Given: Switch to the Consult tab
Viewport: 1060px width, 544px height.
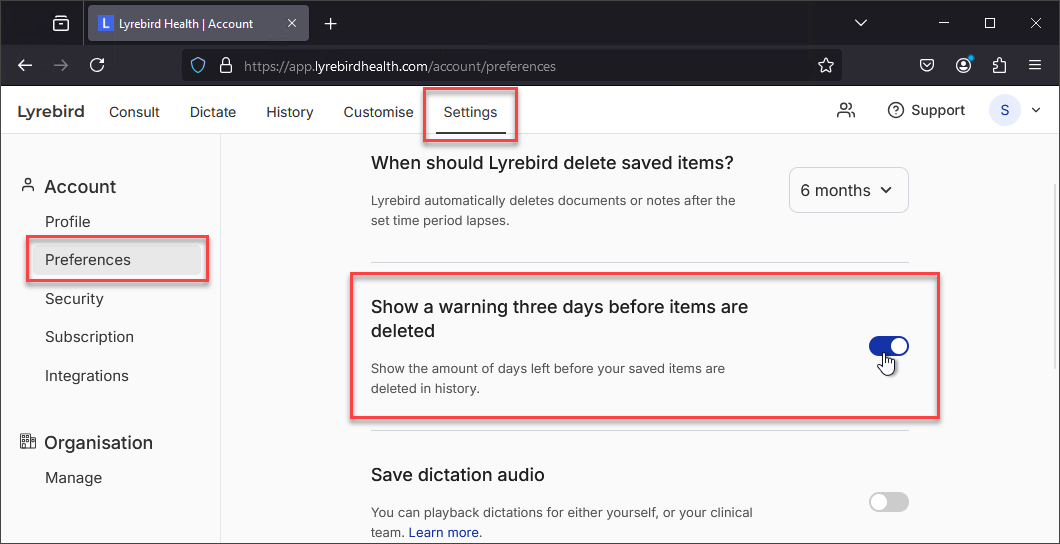Looking at the screenshot, I should (x=135, y=112).
